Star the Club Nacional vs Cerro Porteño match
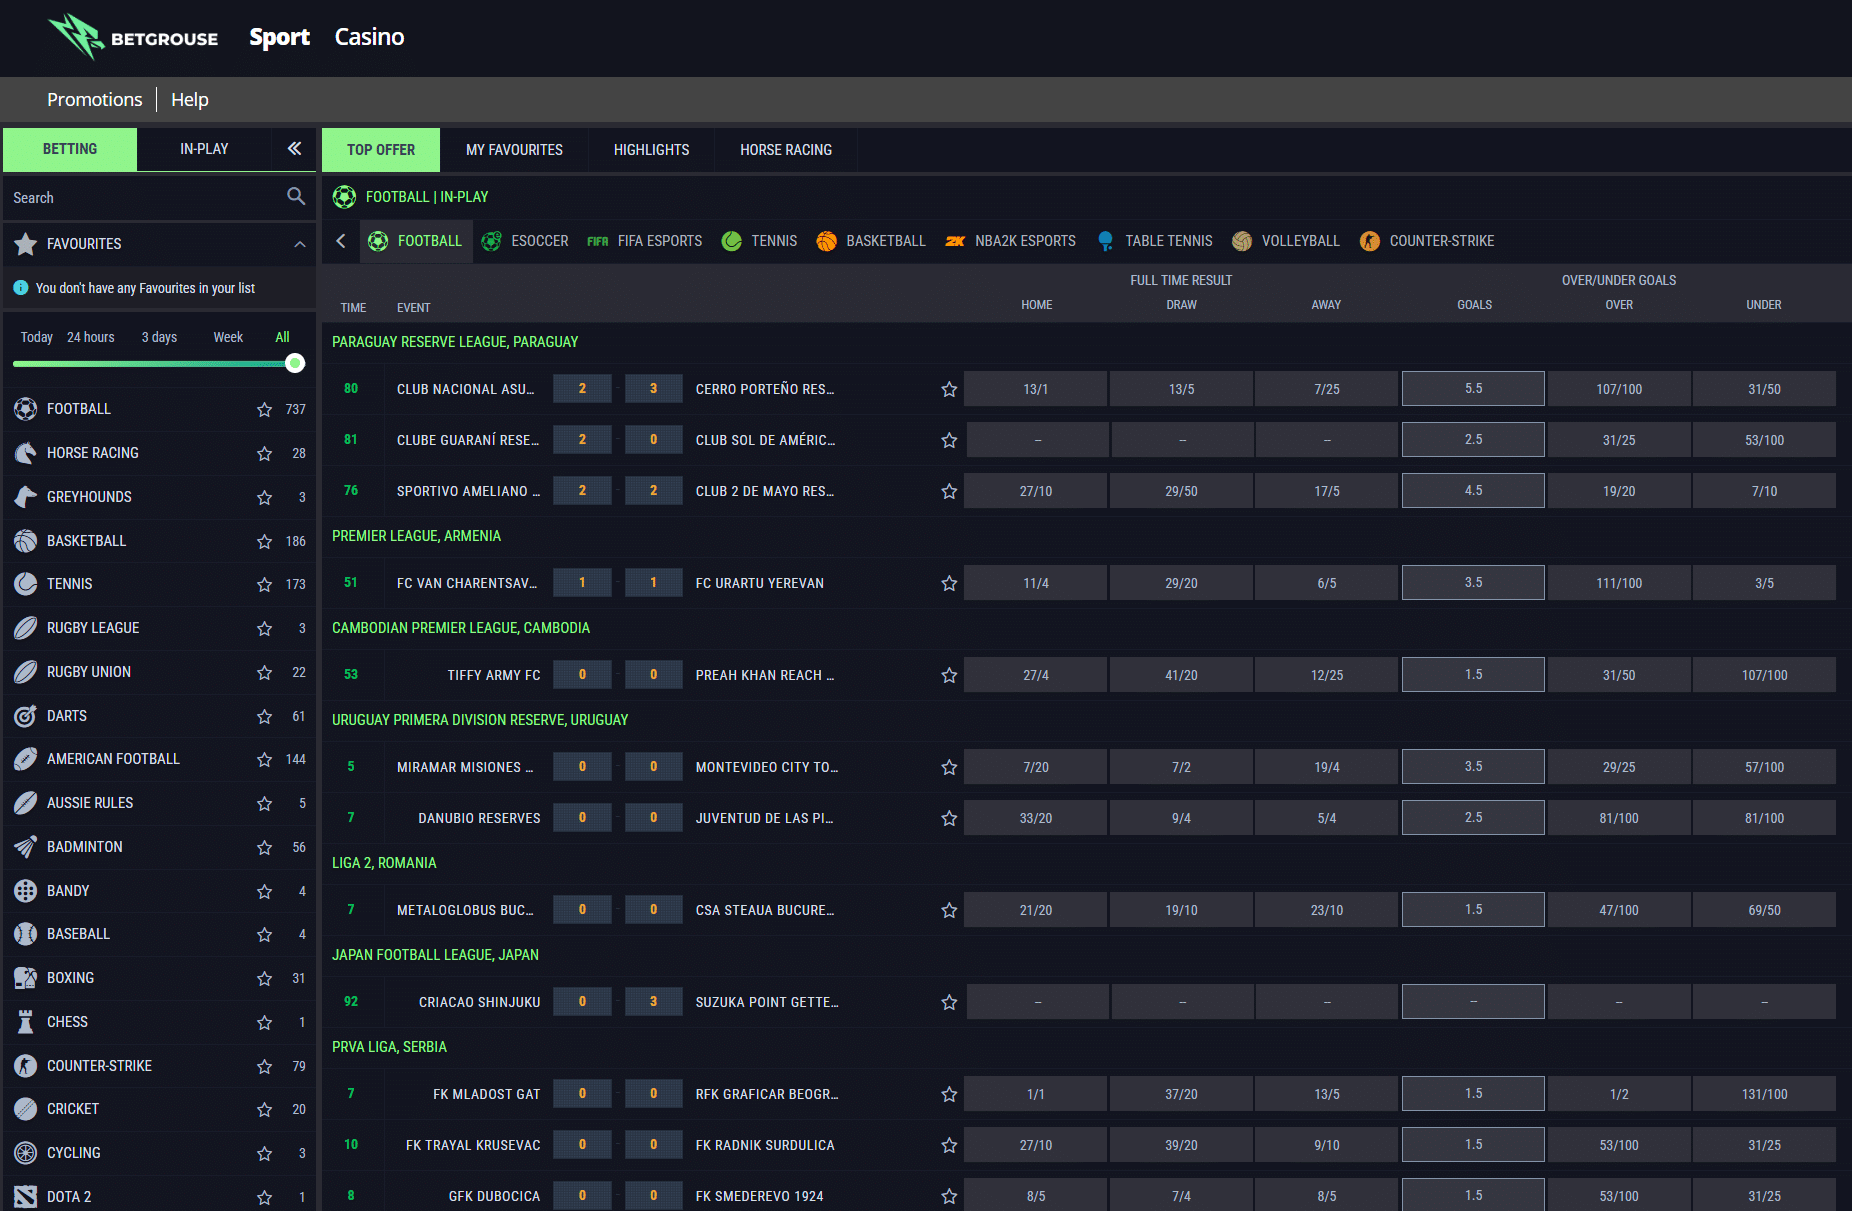The image size is (1852, 1211). [949, 389]
